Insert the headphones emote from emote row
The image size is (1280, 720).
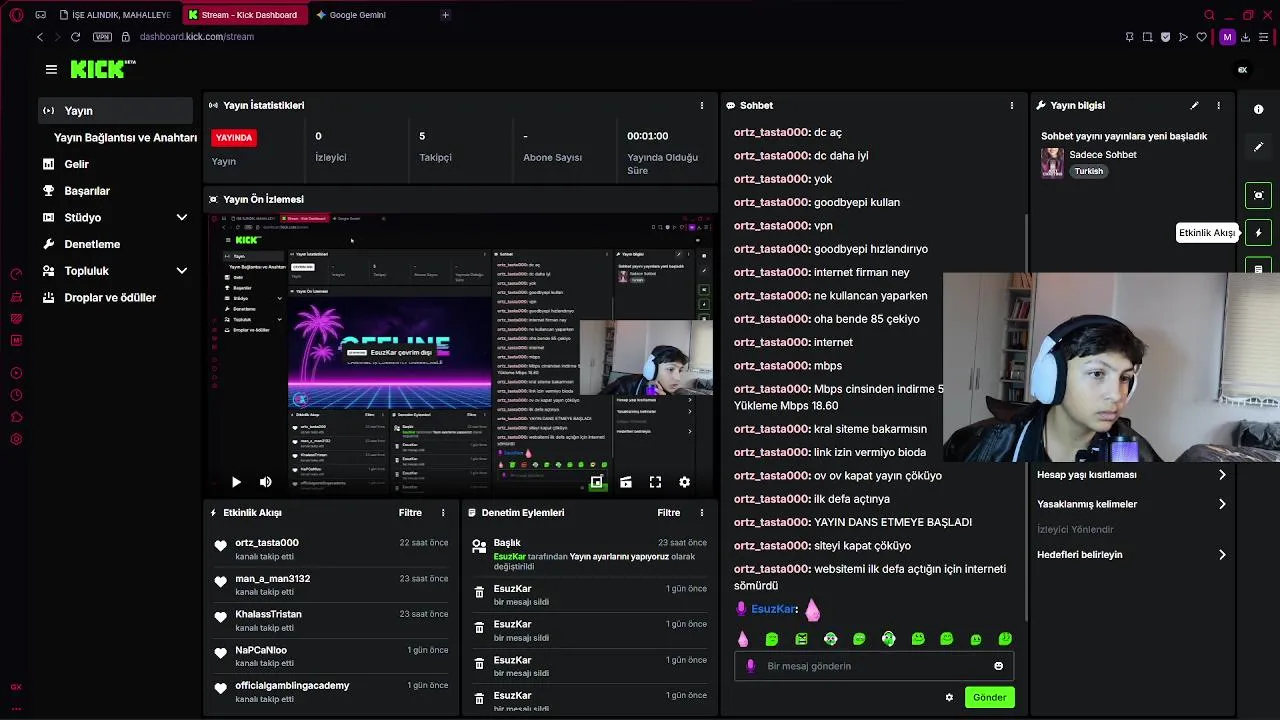(889, 639)
